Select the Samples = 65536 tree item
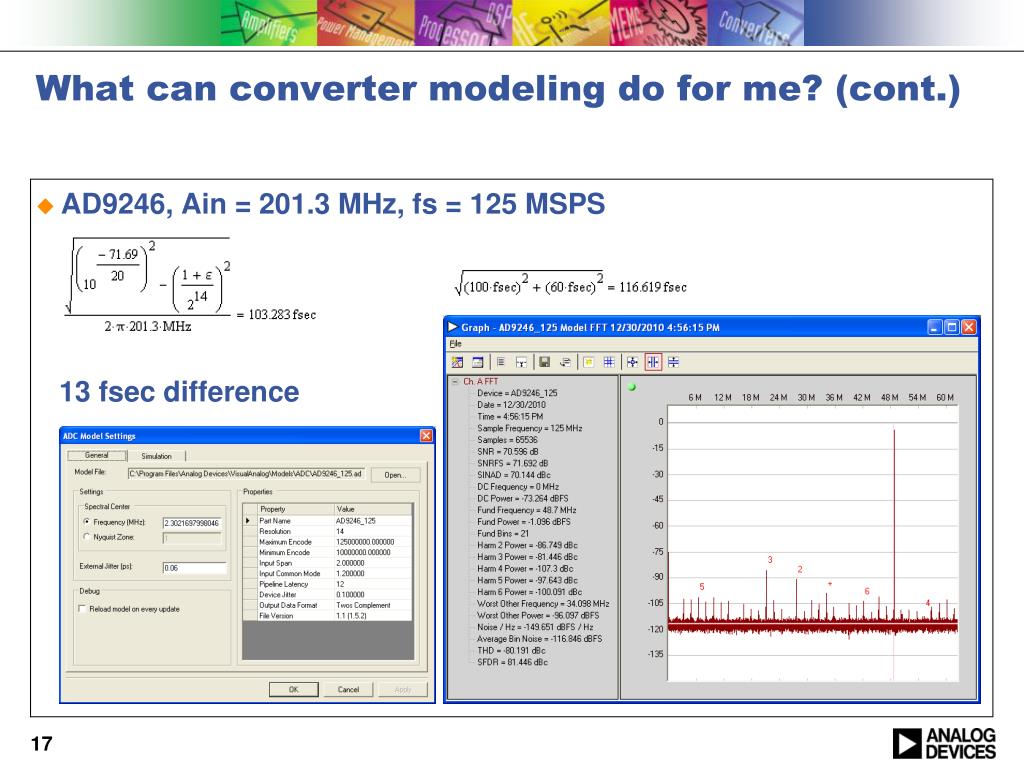This screenshot has height=768, width=1024. click(x=507, y=440)
